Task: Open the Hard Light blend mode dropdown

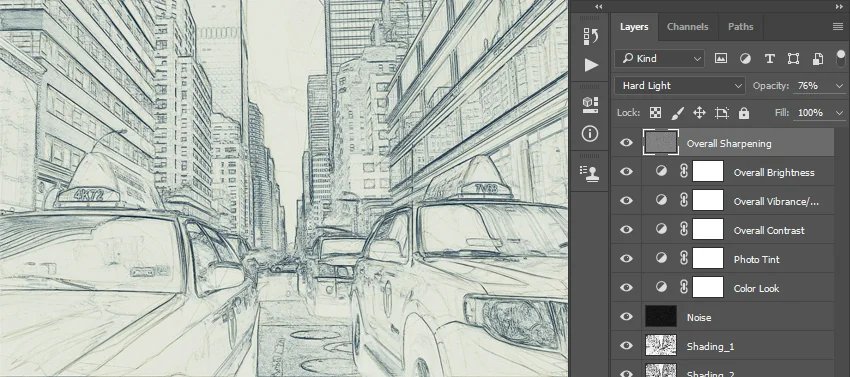Action: click(680, 86)
